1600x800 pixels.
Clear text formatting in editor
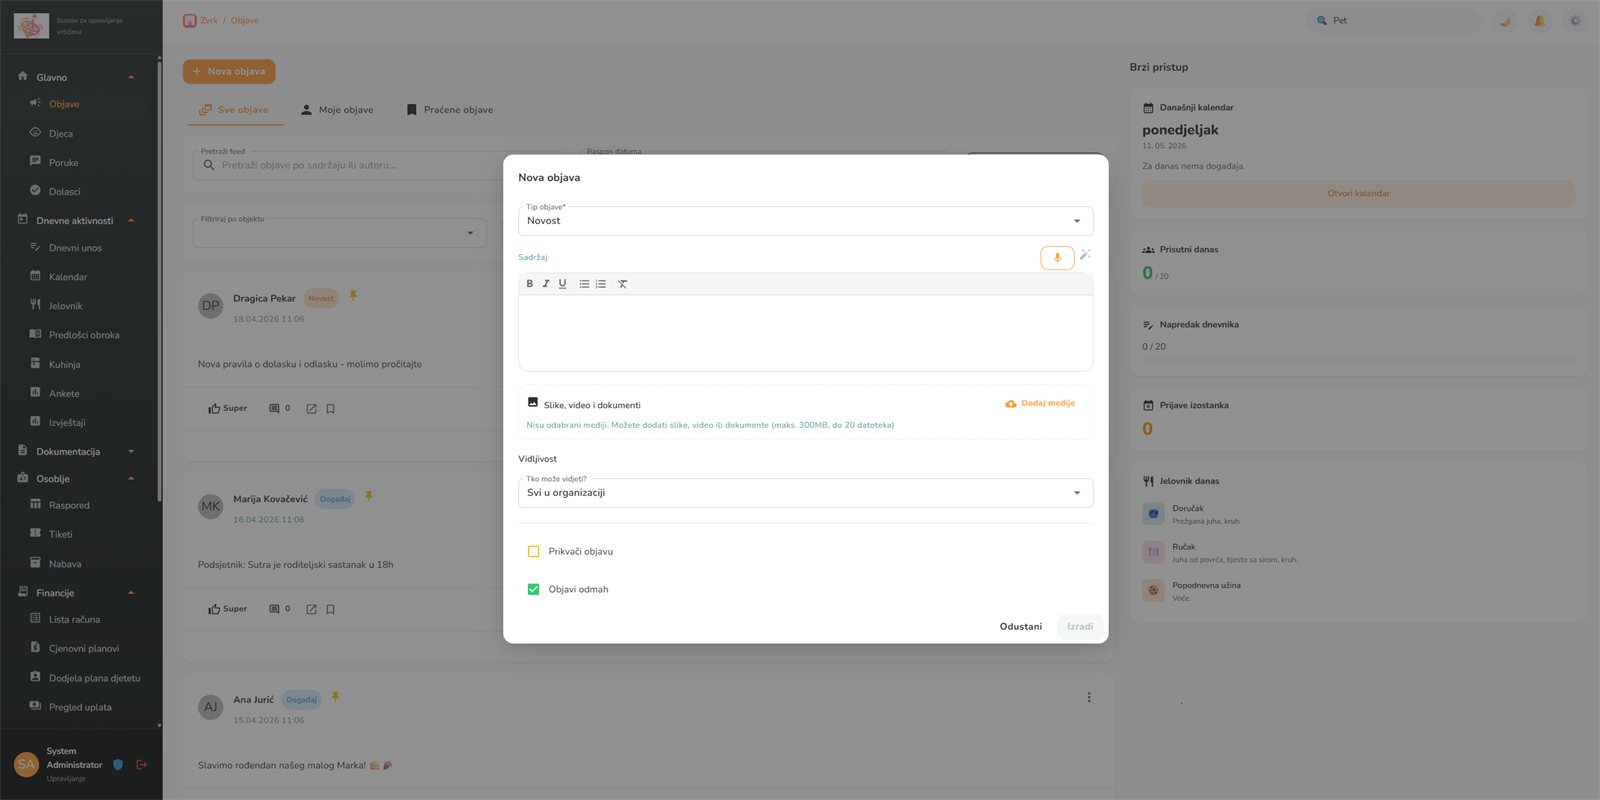pyautogui.click(x=623, y=284)
